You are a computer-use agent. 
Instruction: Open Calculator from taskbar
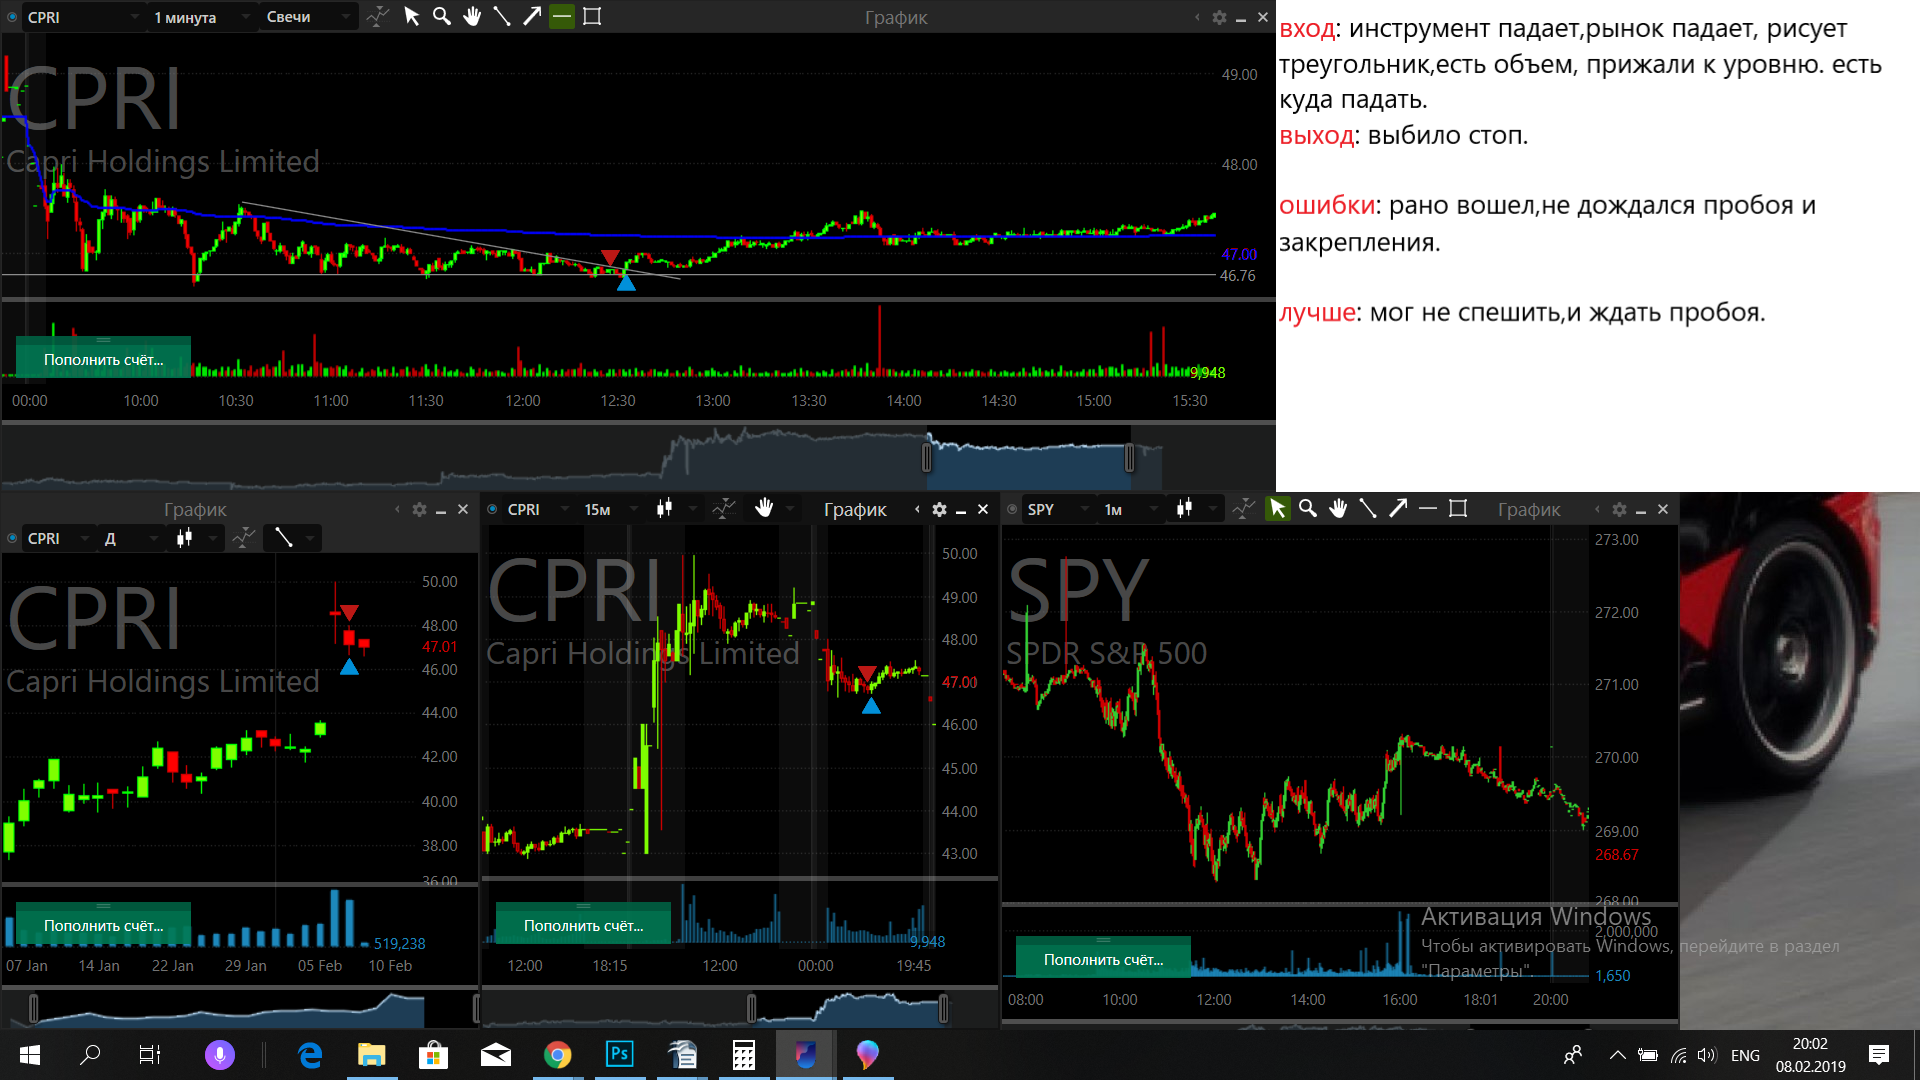pyautogui.click(x=743, y=1055)
